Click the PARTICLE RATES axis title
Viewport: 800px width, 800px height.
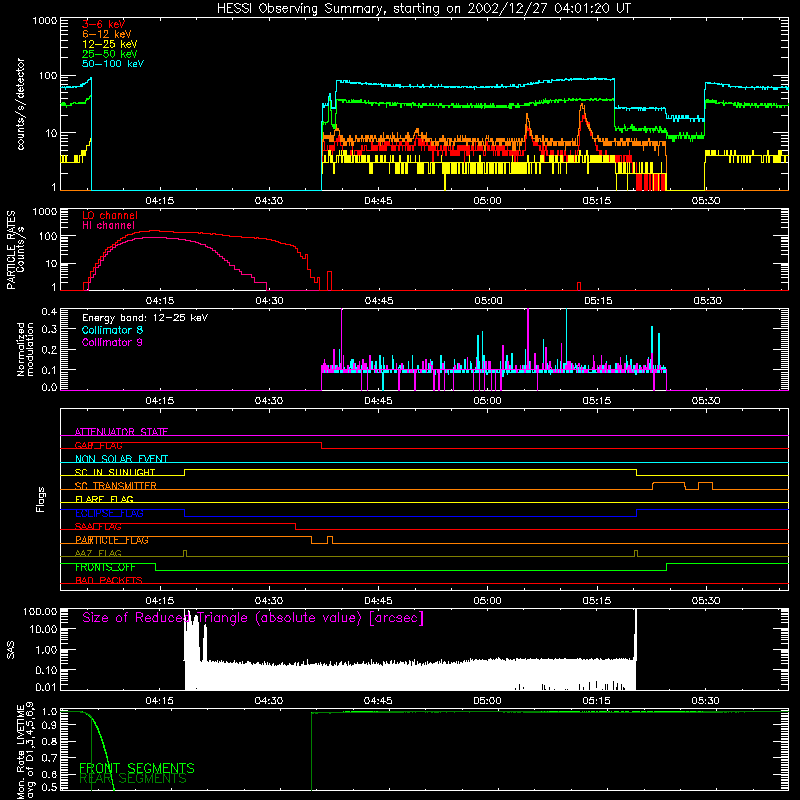11,250
